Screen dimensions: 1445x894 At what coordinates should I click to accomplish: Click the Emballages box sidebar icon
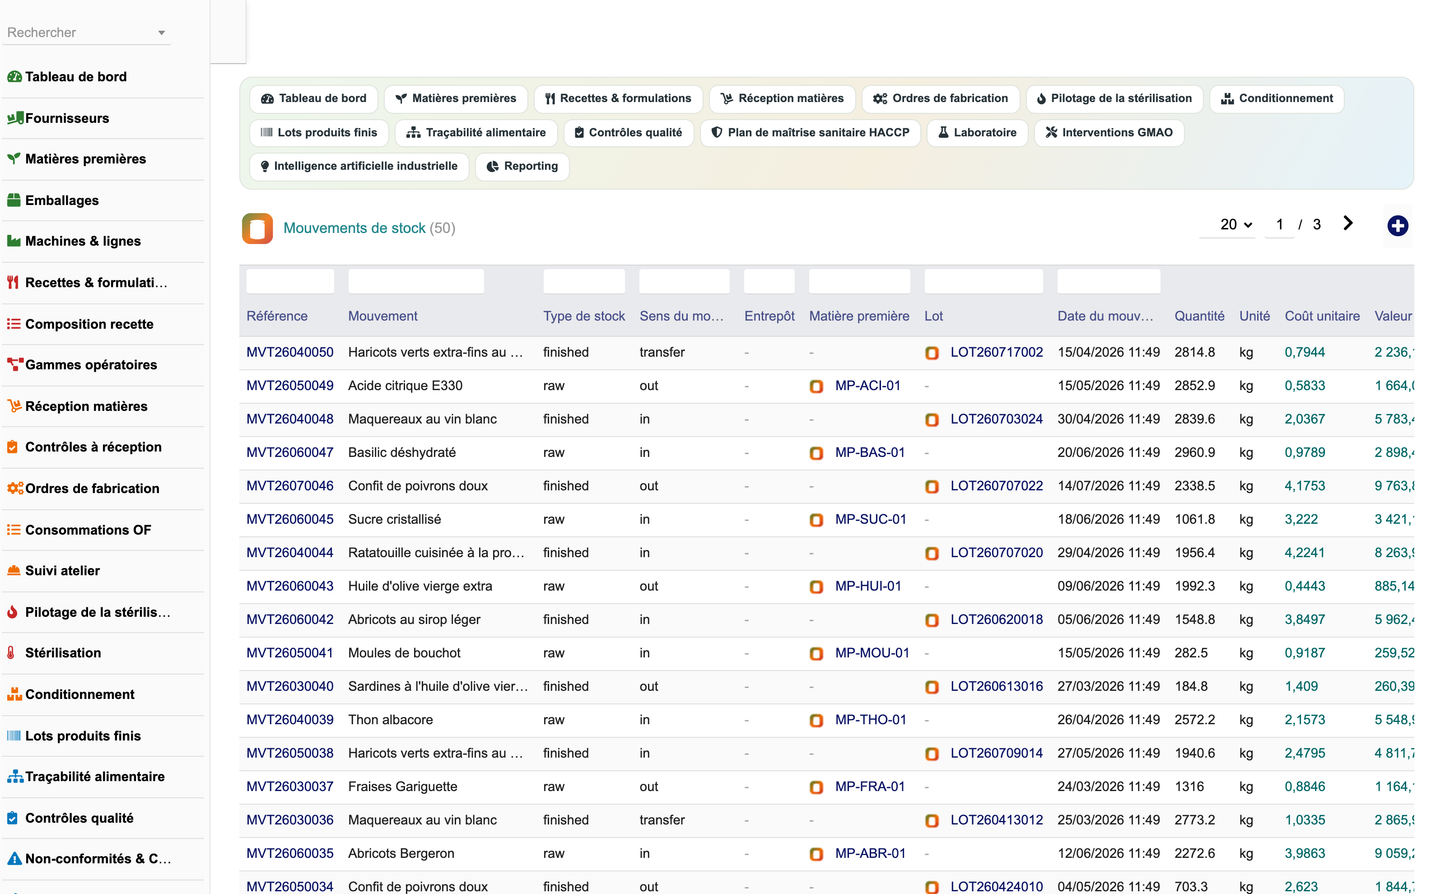14,200
